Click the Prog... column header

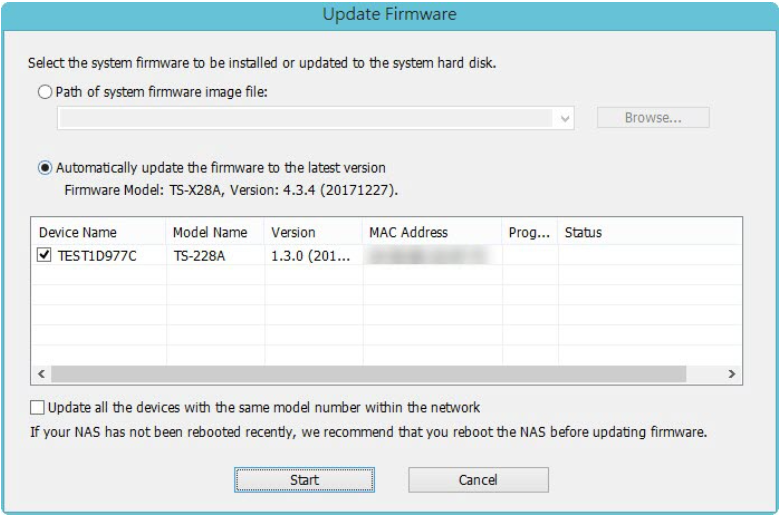529,232
